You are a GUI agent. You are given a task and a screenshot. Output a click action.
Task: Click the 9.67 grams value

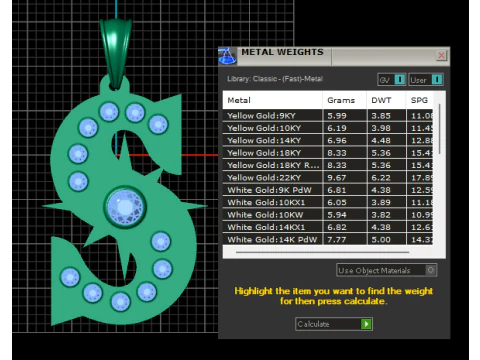point(337,178)
